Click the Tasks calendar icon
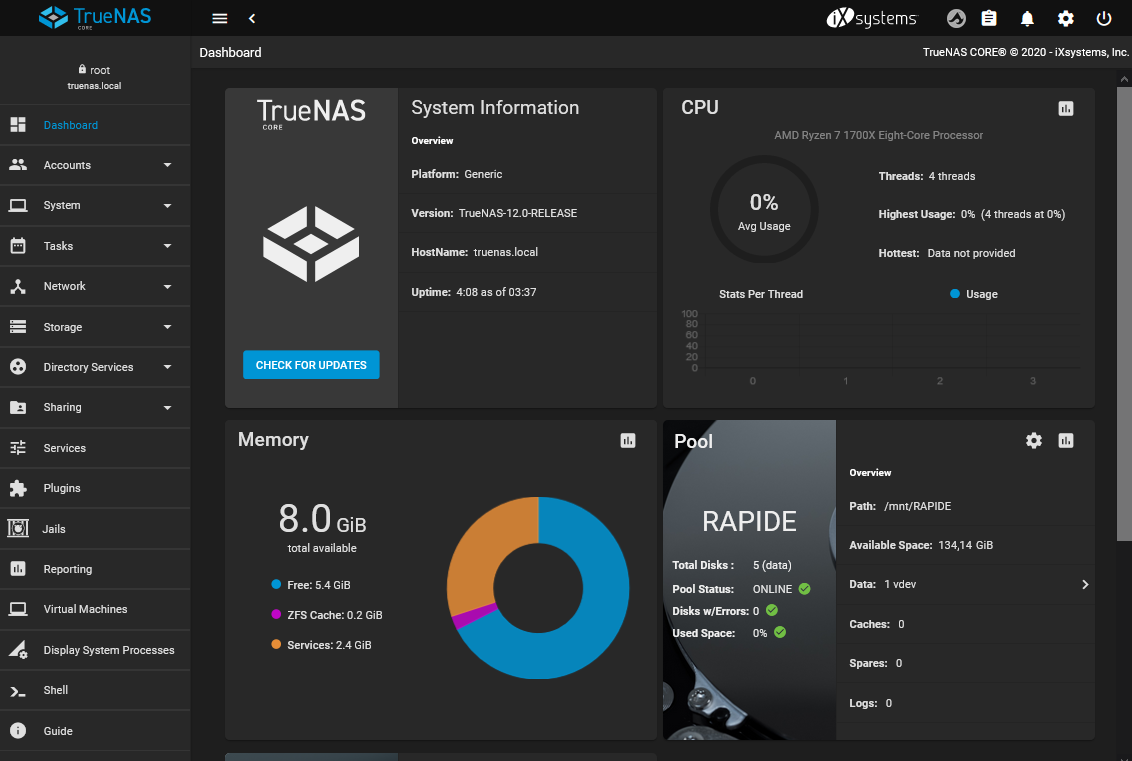 18,245
